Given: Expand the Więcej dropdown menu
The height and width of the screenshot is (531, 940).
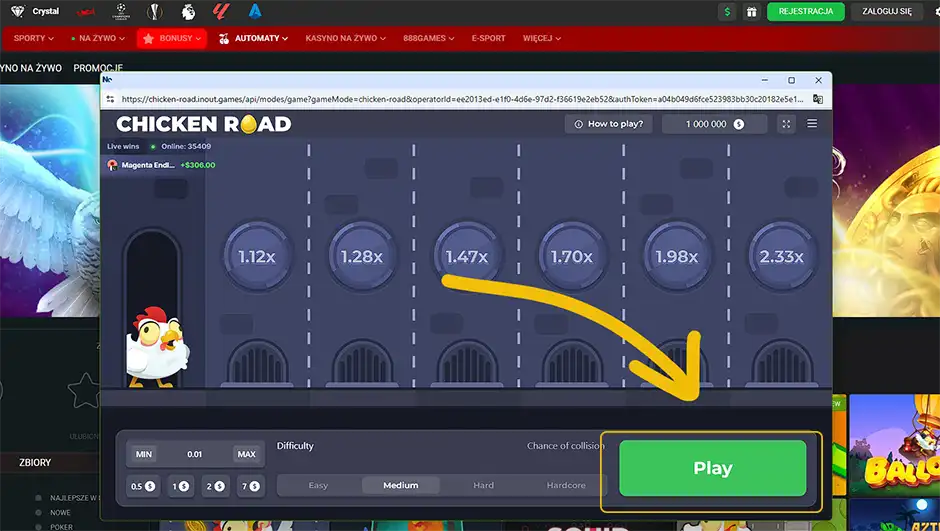Looking at the screenshot, I should coord(542,38).
